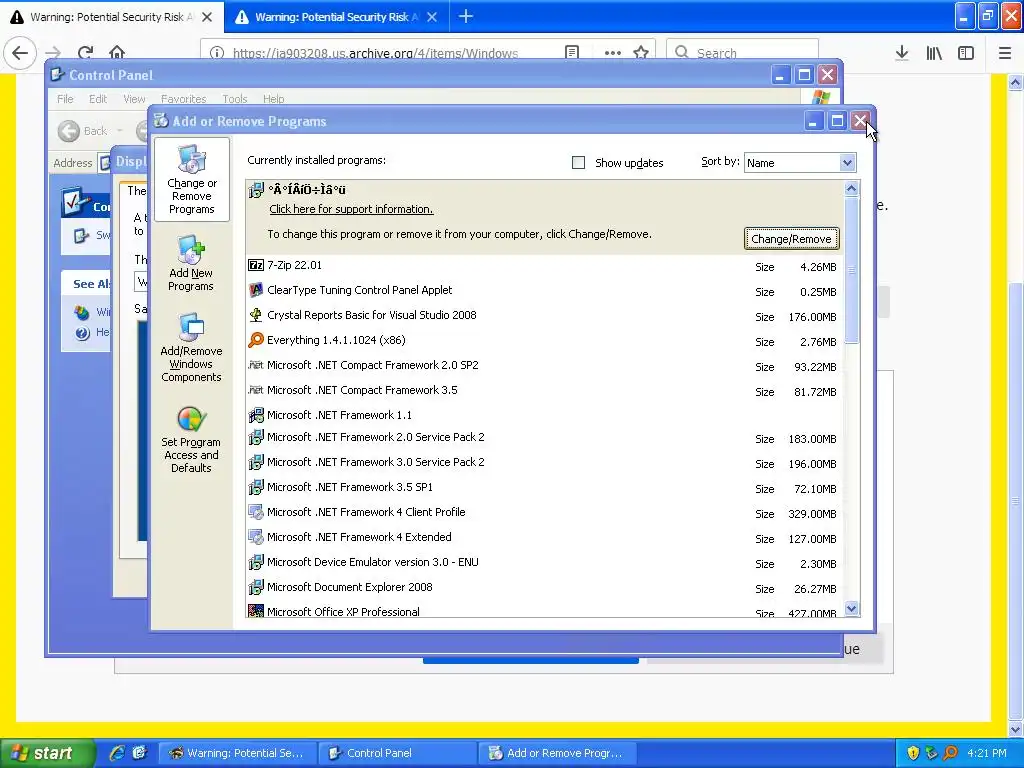Close the second Firefox warning tab

pyautogui.click(x=432, y=17)
